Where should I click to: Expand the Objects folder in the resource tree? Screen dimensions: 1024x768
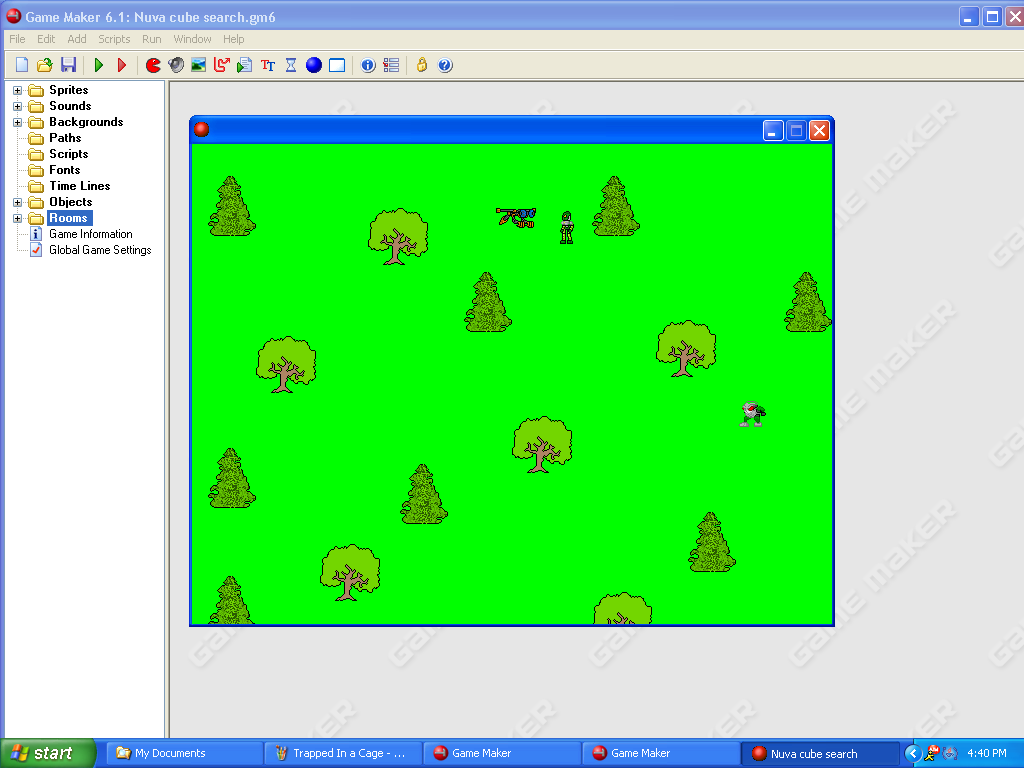(x=16, y=201)
